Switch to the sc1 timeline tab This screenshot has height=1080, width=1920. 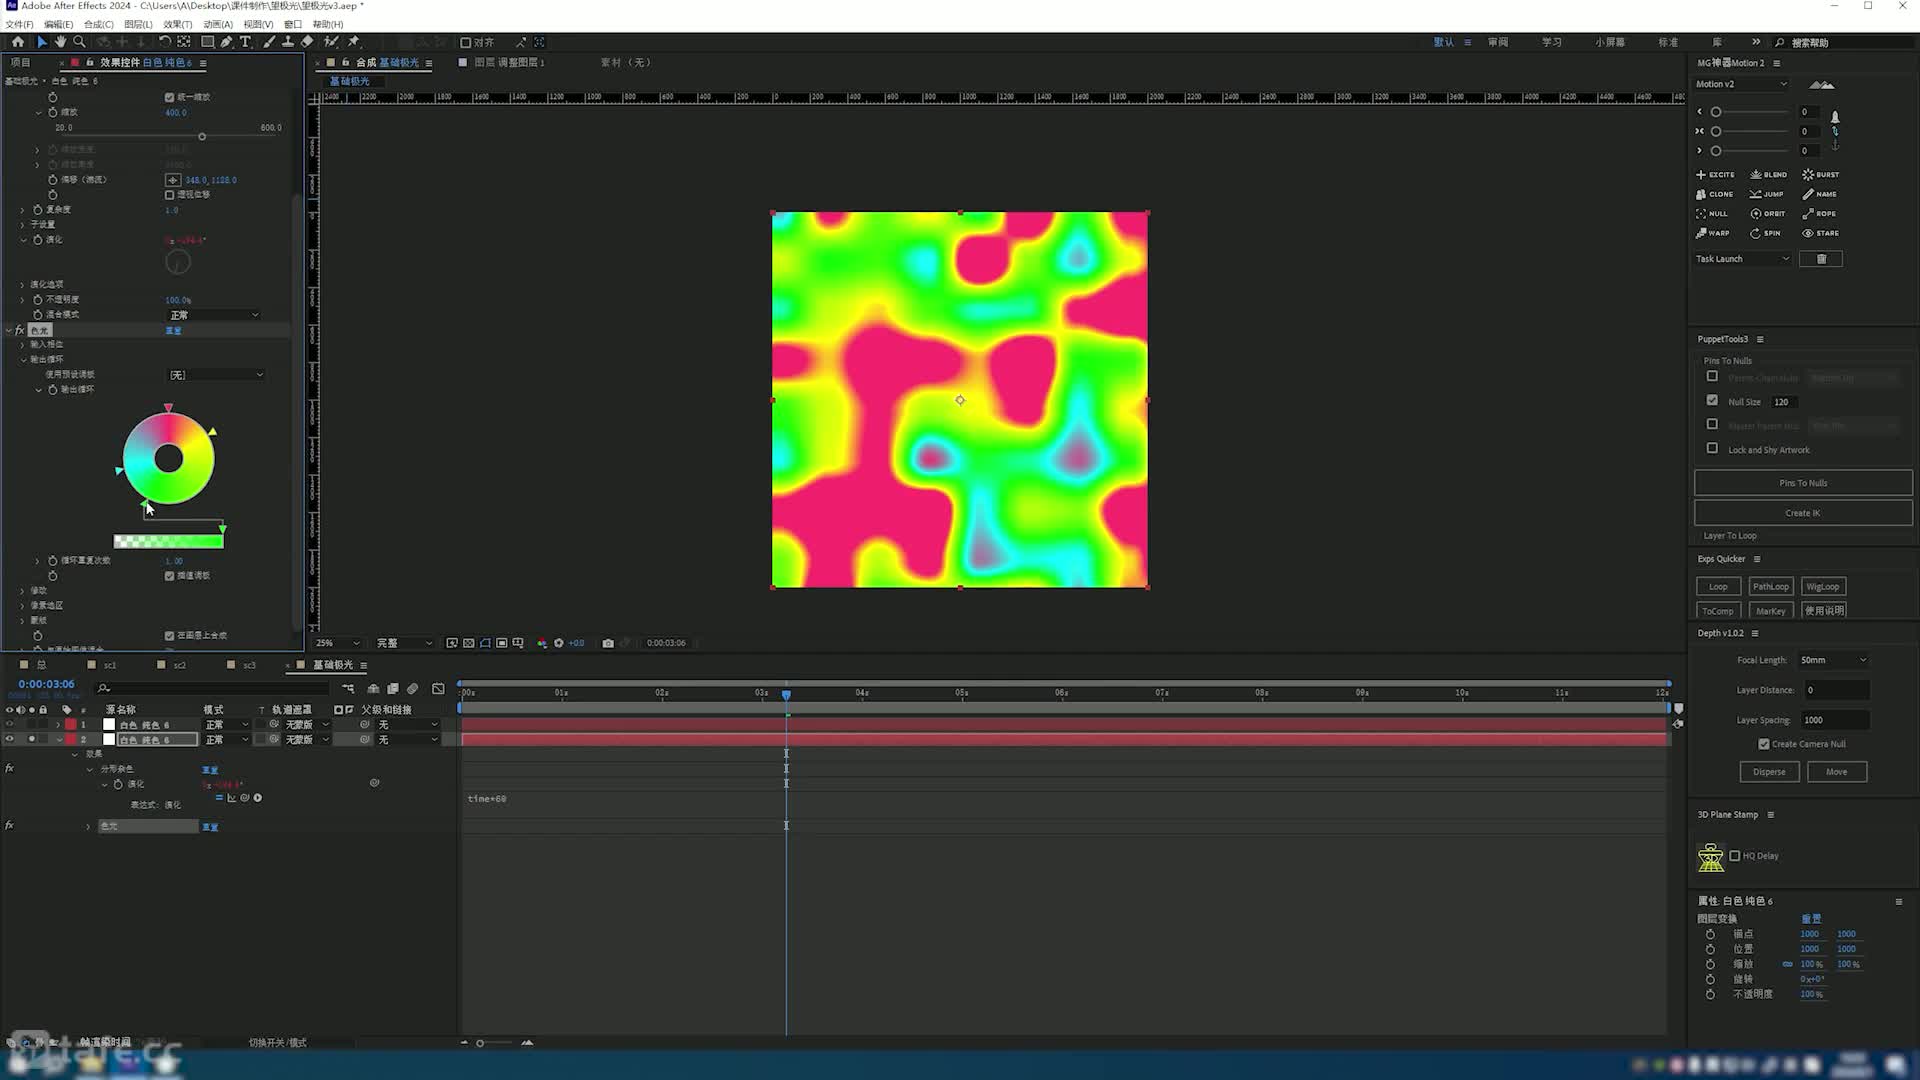pyautogui.click(x=109, y=665)
